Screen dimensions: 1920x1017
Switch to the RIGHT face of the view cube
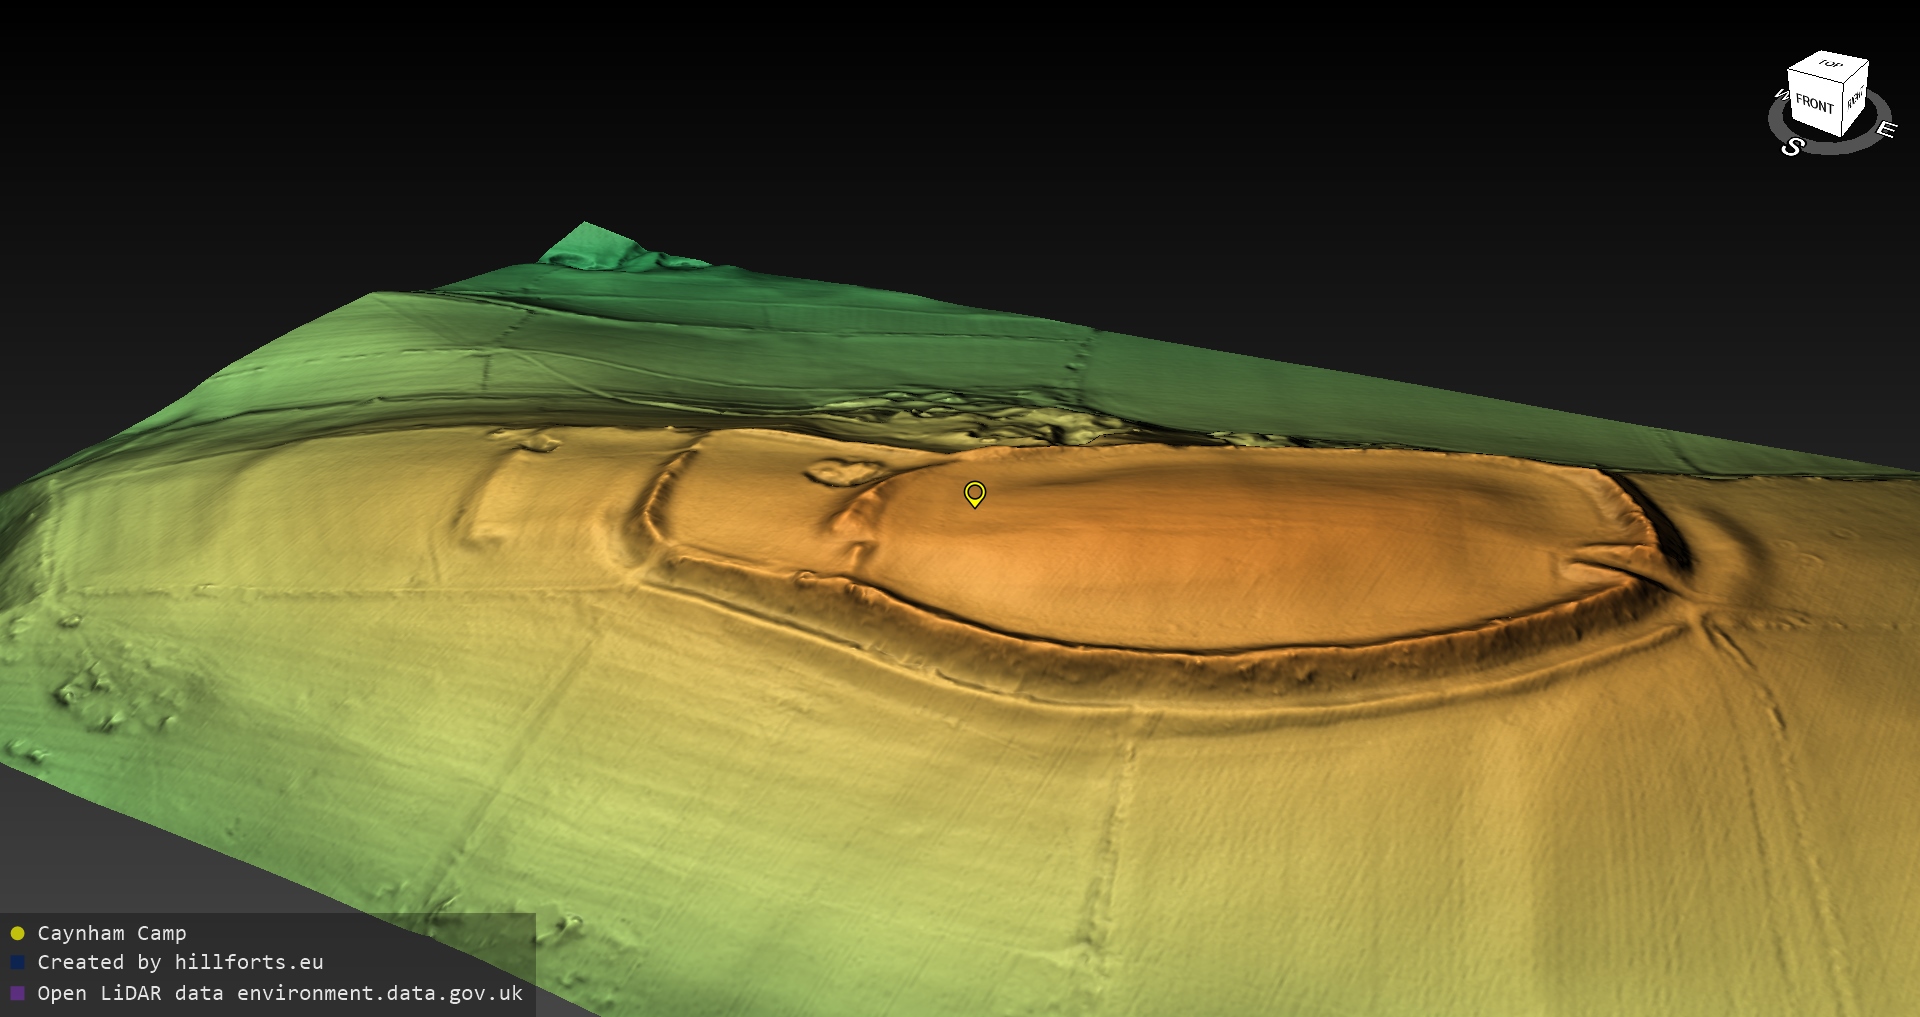tap(1855, 98)
